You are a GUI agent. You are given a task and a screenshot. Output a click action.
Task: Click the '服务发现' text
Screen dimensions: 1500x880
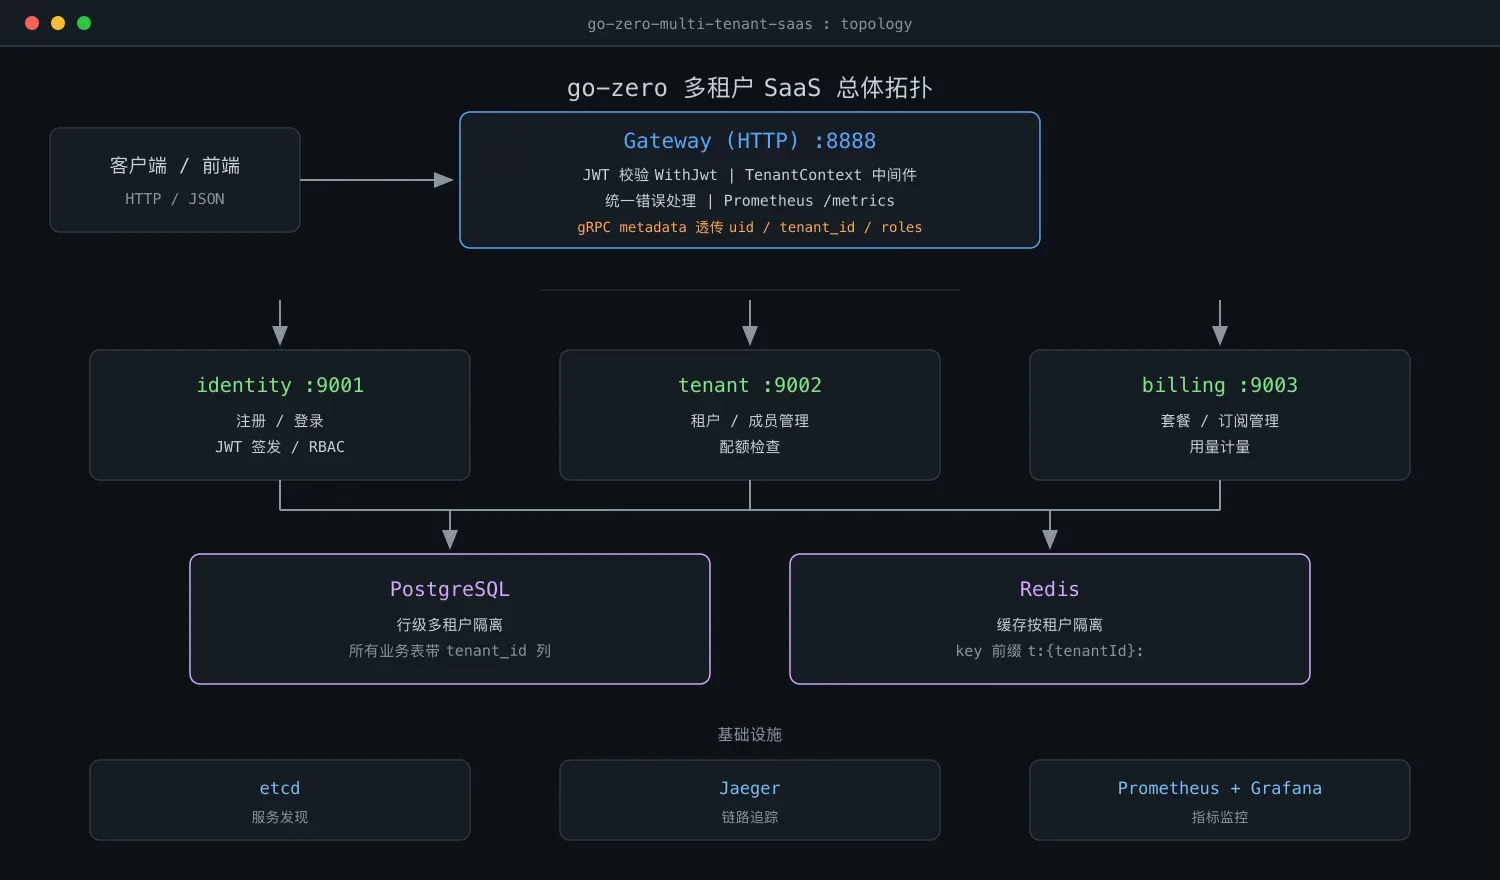[x=280, y=817]
